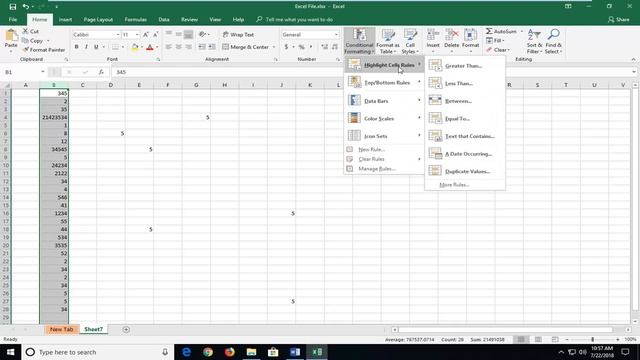This screenshot has height=360, width=640.
Task: Click the Undo arrow icon
Action: coord(26,7)
